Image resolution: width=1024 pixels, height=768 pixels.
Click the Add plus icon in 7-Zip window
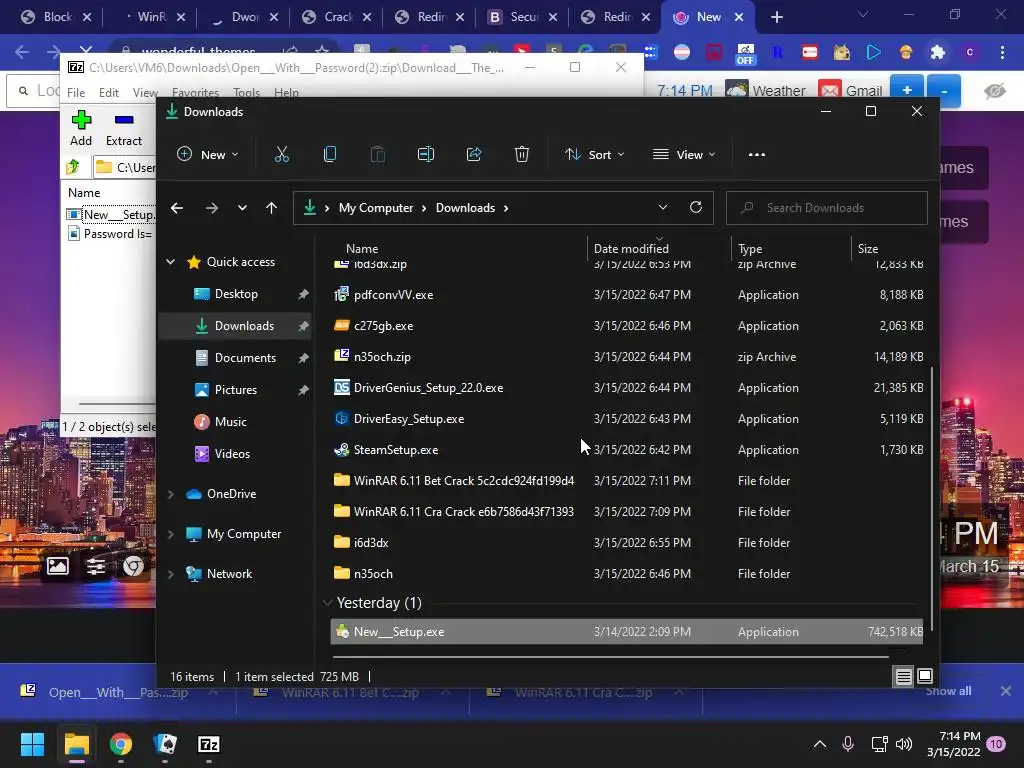81,120
